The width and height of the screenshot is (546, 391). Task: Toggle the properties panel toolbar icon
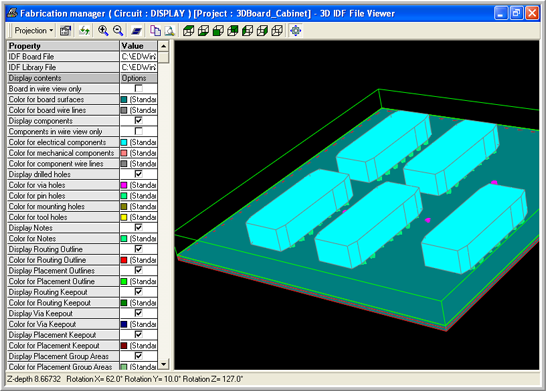point(65,31)
